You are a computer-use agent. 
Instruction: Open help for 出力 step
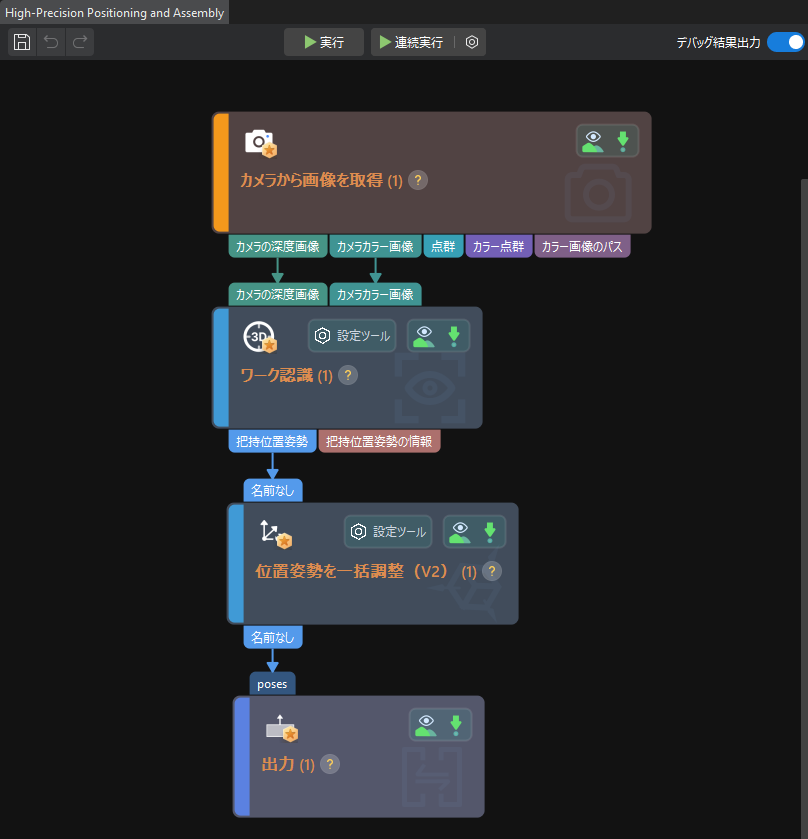point(330,764)
